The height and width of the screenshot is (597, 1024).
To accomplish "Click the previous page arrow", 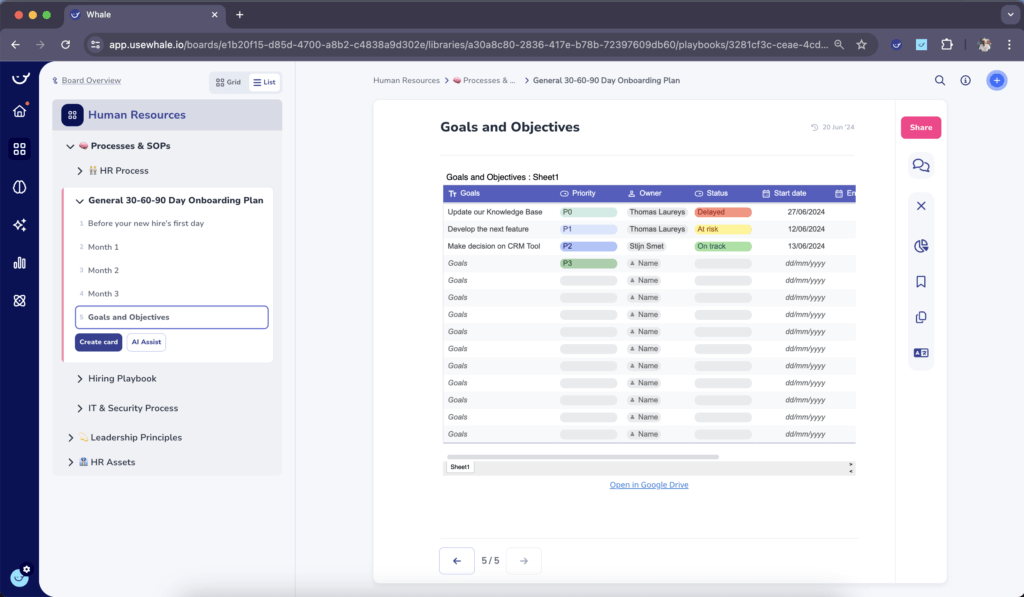I will click(457, 561).
